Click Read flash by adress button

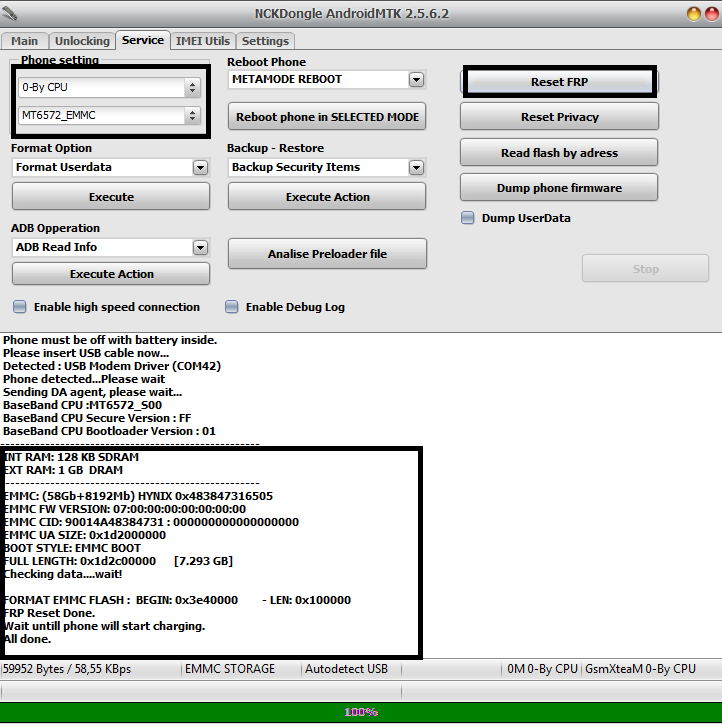pyautogui.click(x=559, y=153)
